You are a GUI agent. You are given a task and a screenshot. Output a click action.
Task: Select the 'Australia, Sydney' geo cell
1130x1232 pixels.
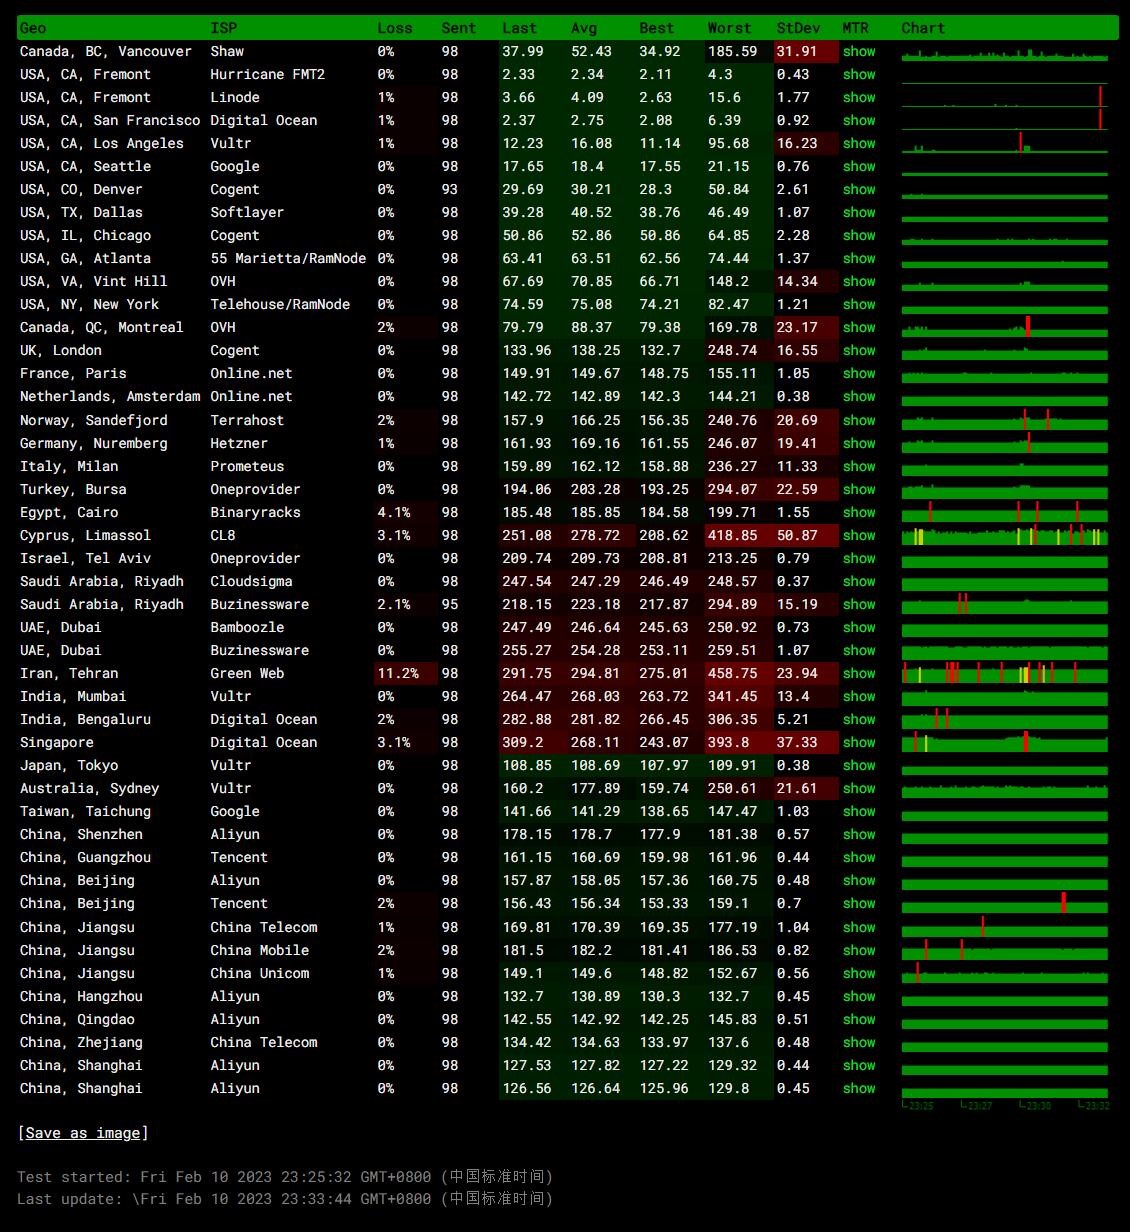(90, 788)
